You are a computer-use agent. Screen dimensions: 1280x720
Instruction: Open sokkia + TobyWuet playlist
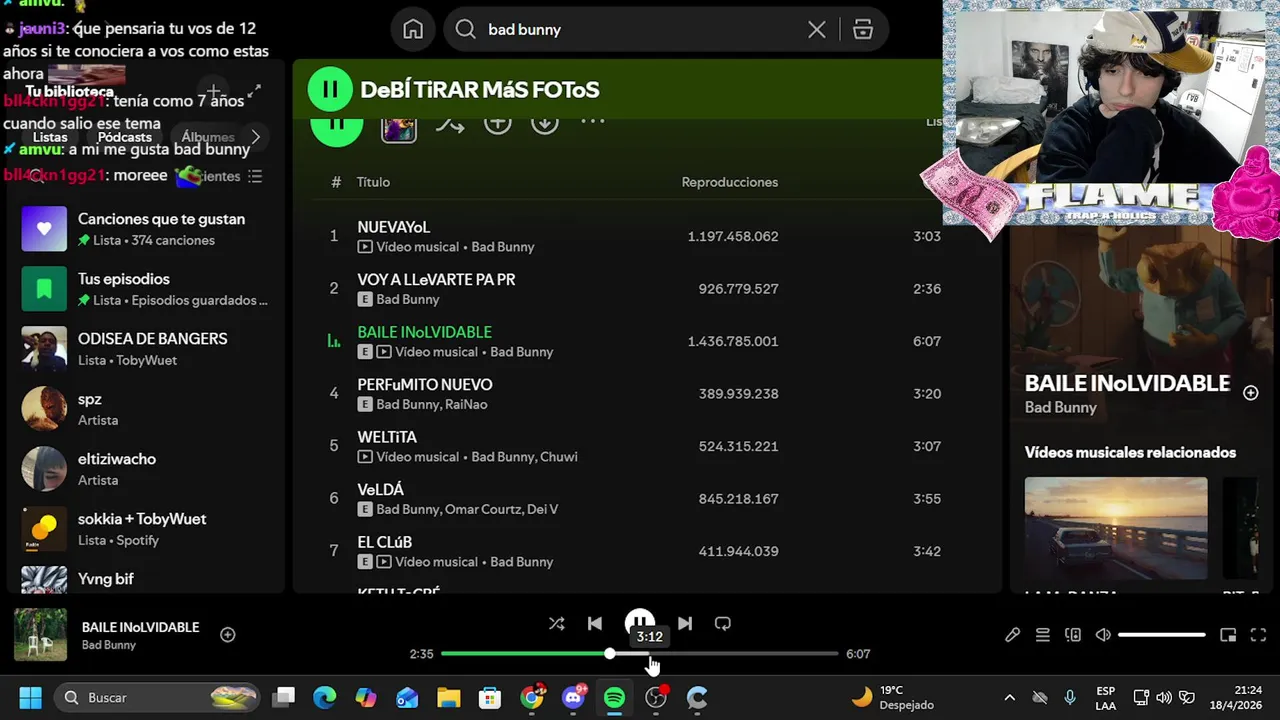point(146,529)
